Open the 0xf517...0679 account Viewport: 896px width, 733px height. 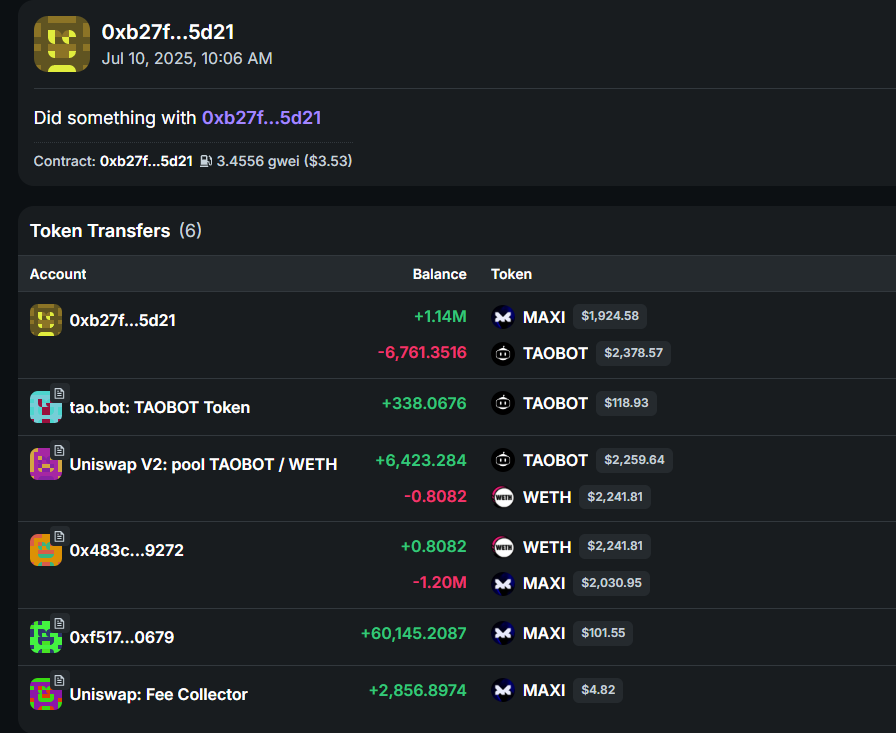tap(122, 637)
